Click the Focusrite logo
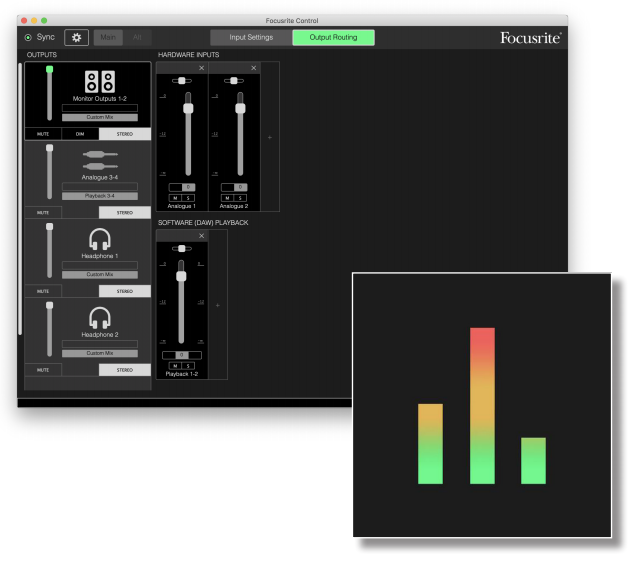The width and height of the screenshot is (641, 573). click(531, 38)
